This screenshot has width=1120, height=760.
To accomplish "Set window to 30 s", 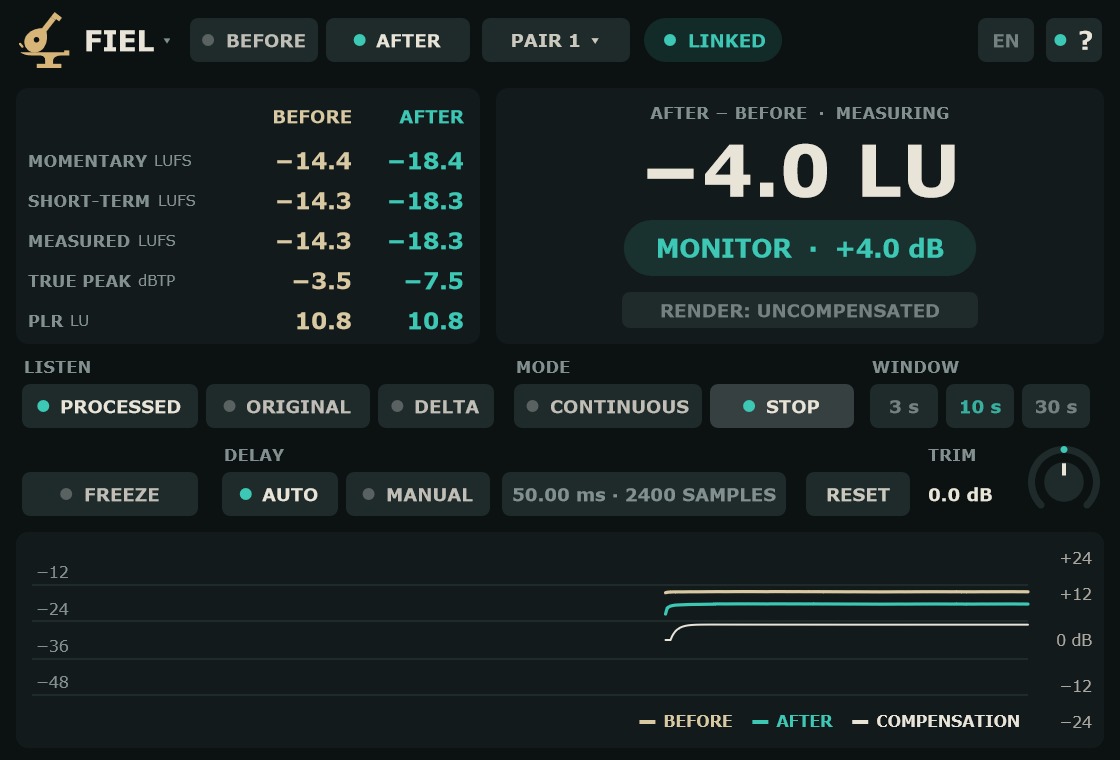I will (1056, 406).
